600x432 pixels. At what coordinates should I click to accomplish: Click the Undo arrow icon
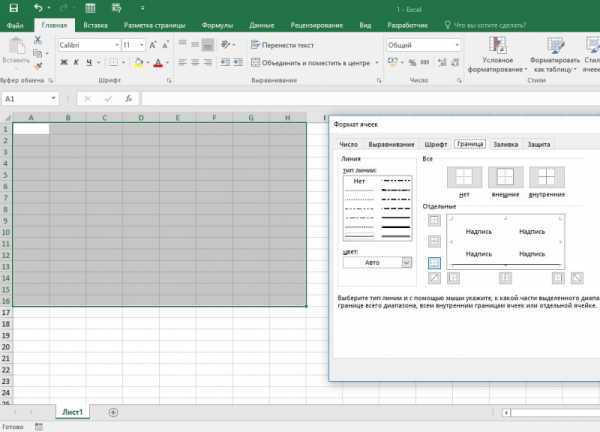38,8
